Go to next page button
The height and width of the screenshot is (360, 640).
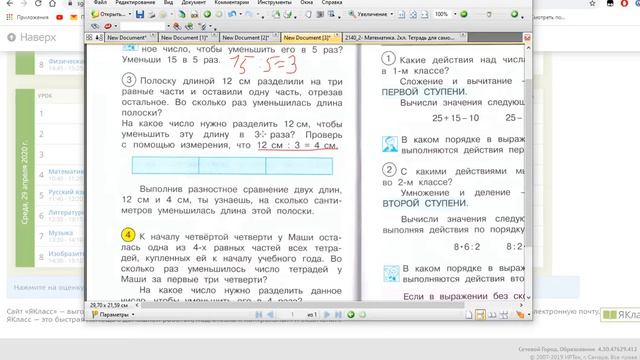coord(327,315)
